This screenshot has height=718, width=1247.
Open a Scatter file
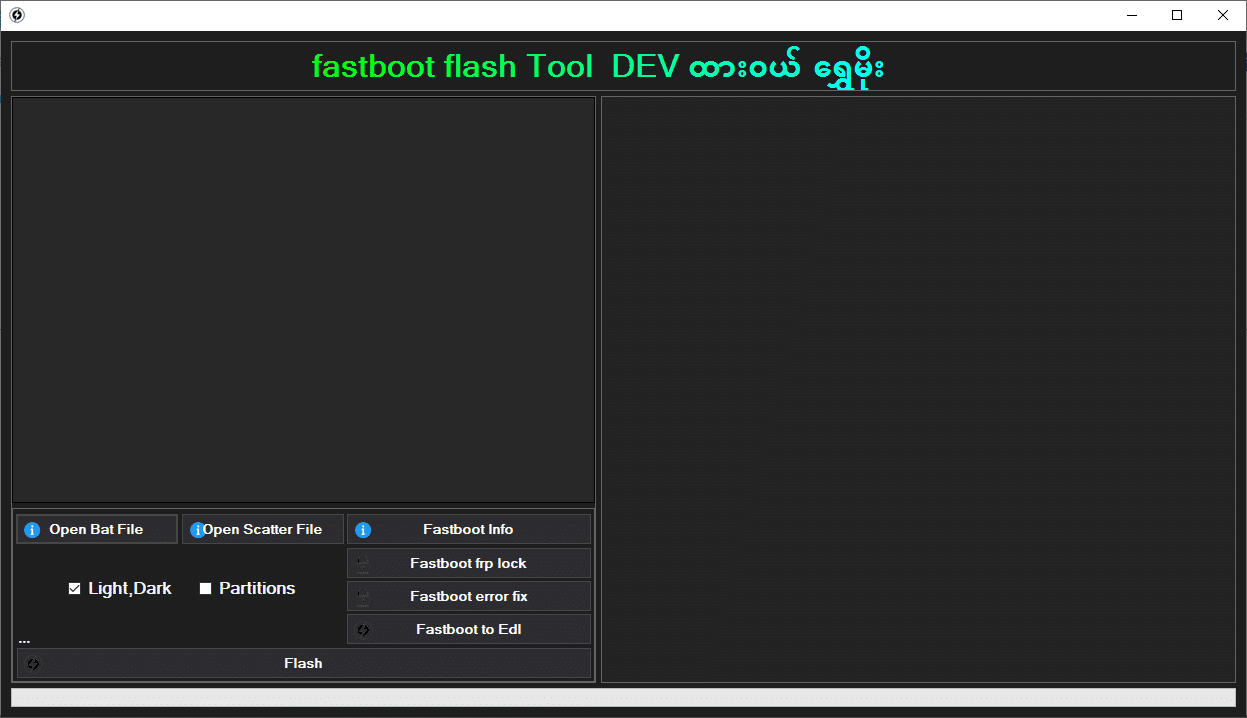point(263,530)
